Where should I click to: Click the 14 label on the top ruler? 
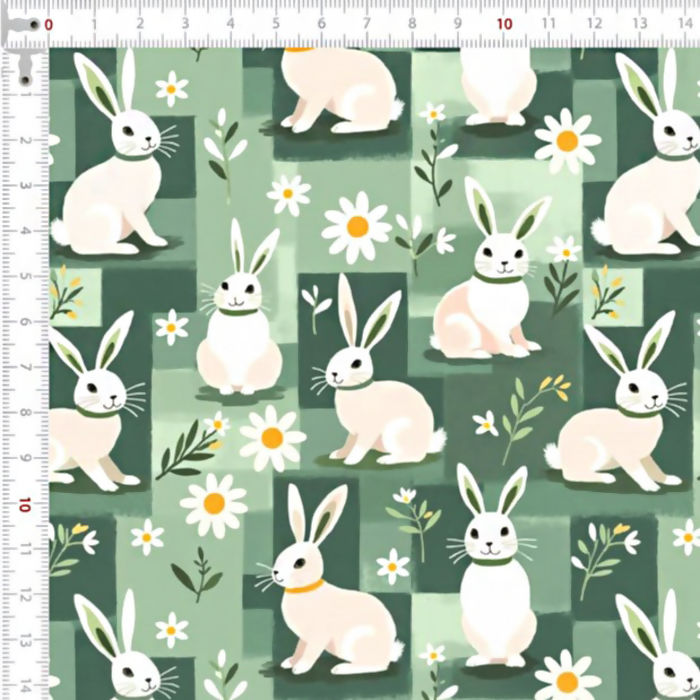pyautogui.click(x=685, y=24)
